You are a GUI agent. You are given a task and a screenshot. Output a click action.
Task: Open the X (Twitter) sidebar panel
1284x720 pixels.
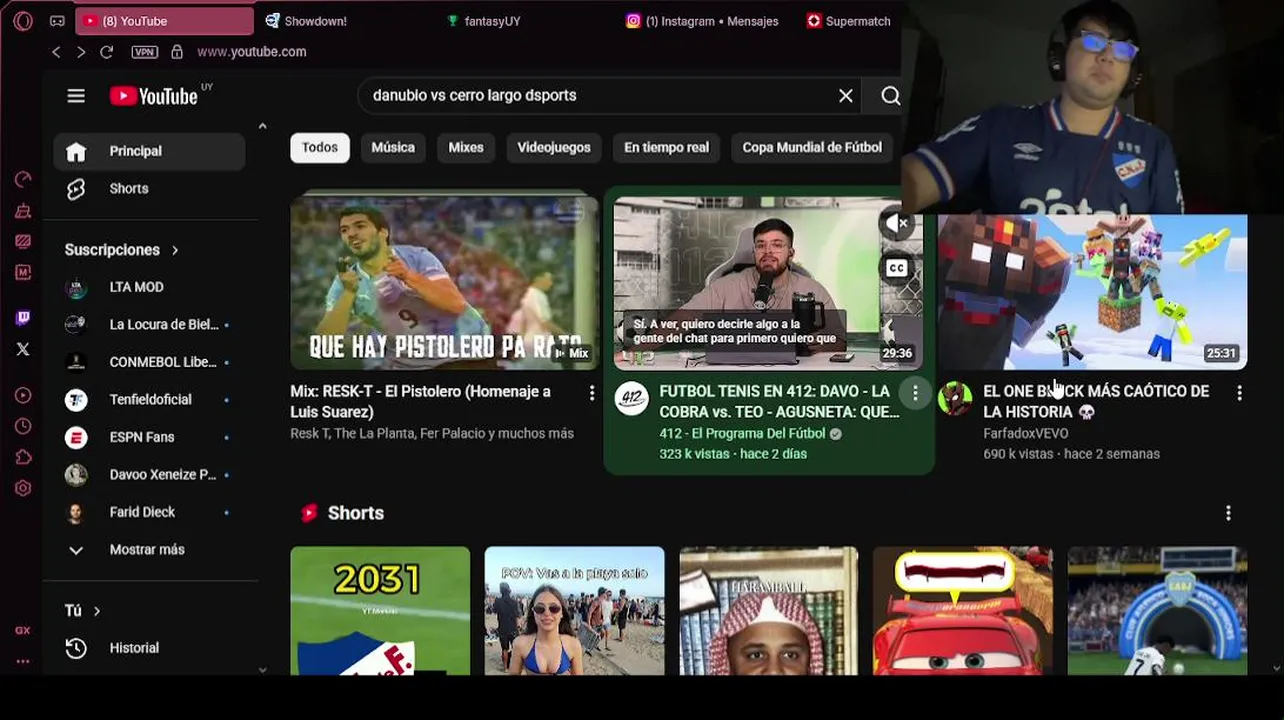[23, 349]
